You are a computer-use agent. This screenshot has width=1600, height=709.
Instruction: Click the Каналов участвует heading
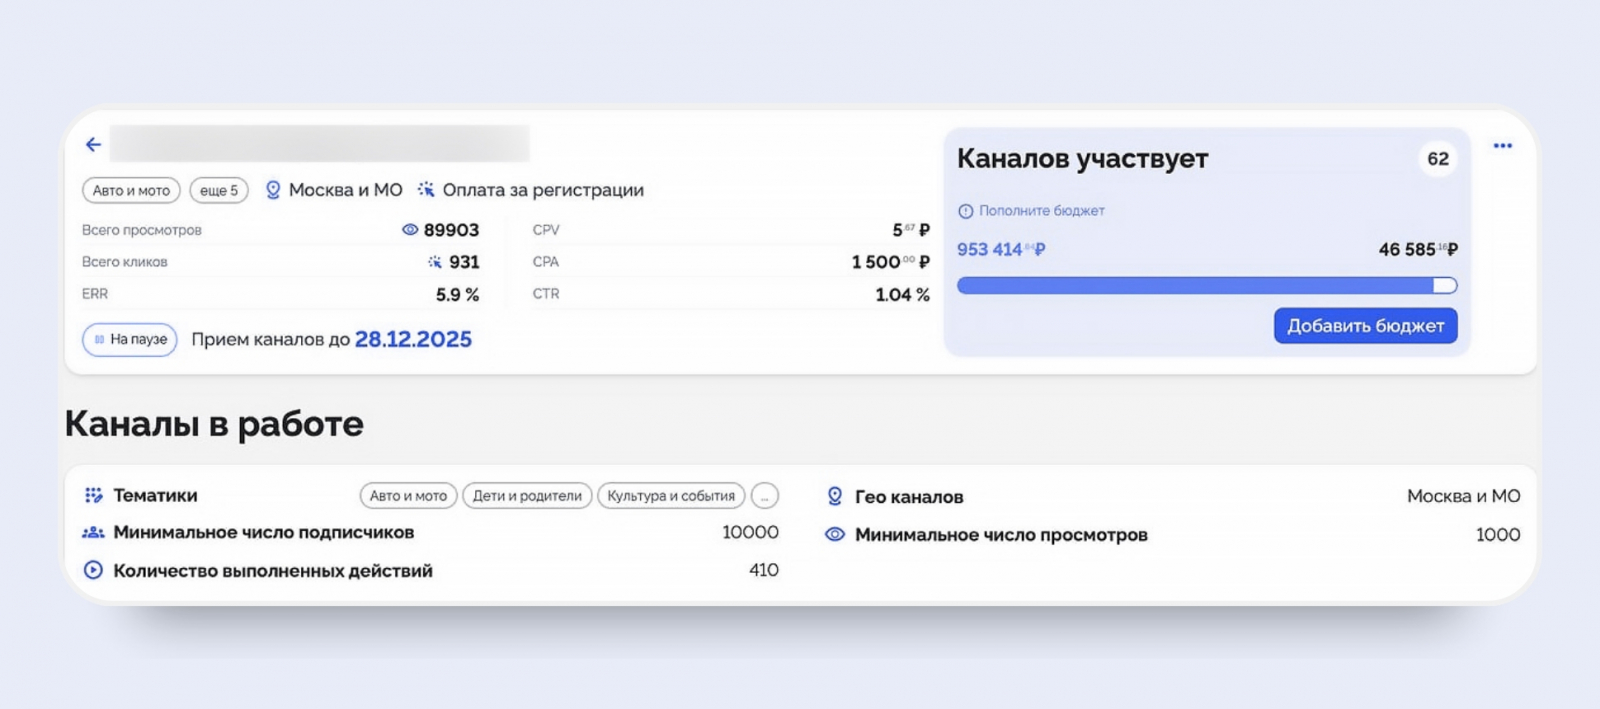click(x=1082, y=159)
